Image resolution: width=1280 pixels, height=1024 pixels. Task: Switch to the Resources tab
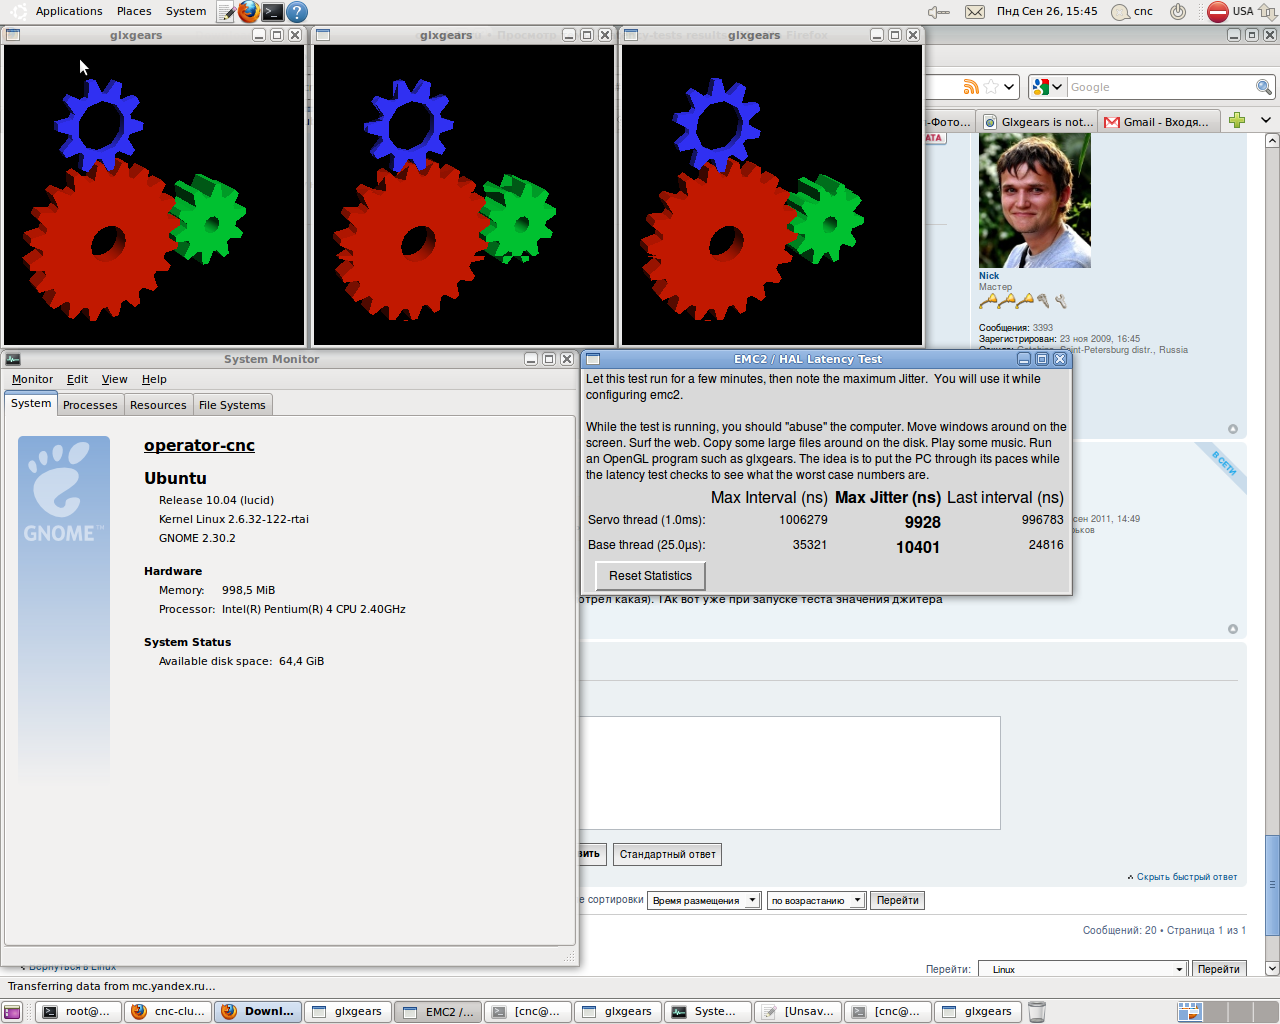click(158, 405)
